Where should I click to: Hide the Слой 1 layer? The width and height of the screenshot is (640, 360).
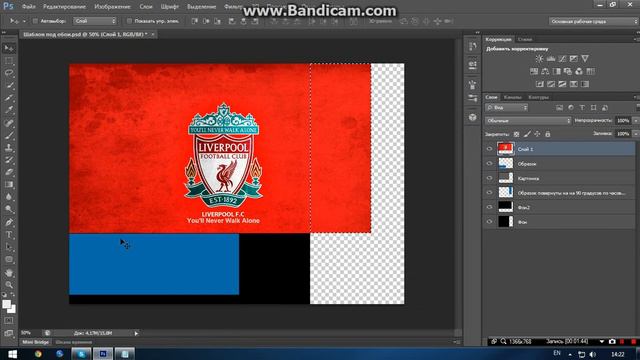point(489,149)
